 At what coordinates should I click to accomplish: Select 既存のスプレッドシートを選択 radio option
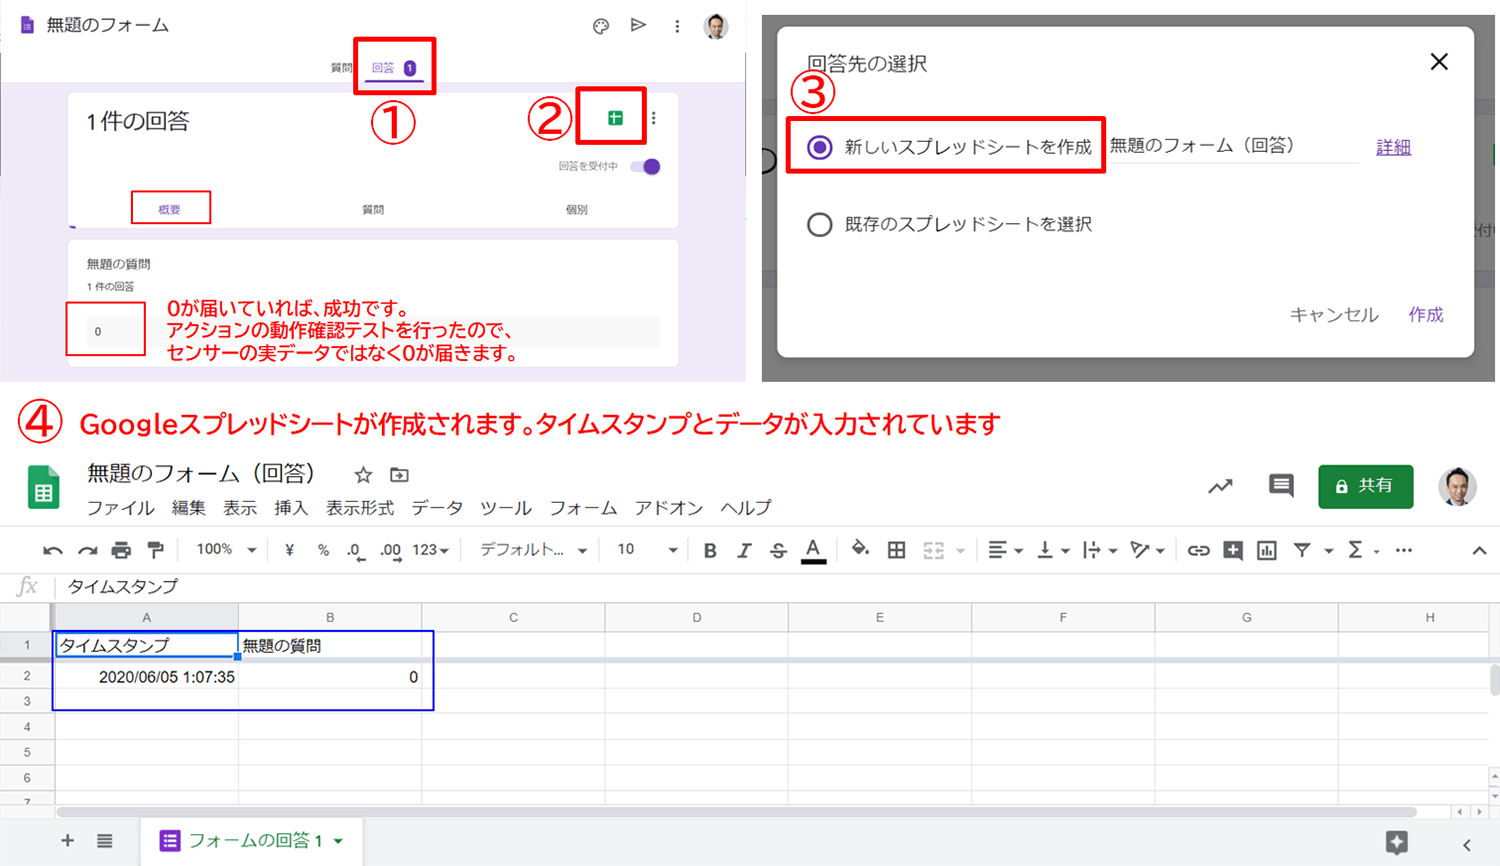819,224
